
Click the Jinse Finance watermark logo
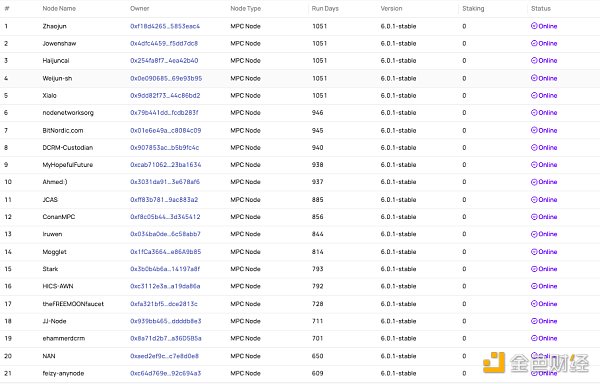click(536, 363)
